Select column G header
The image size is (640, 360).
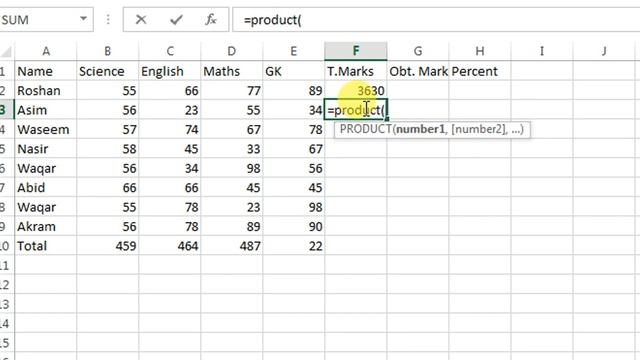[418, 51]
